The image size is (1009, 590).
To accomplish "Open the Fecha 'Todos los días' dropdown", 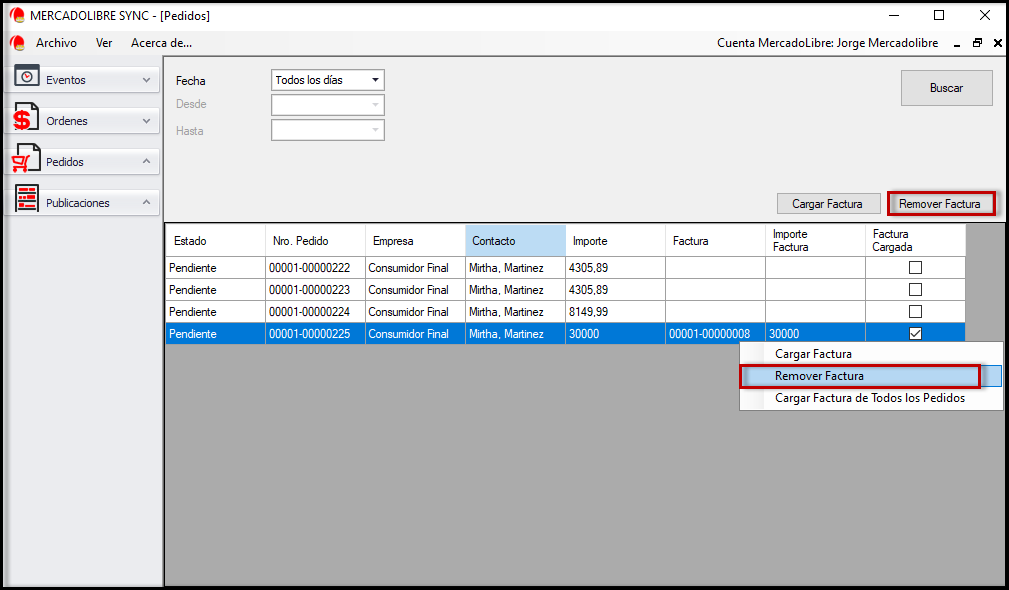I will 375,80.
